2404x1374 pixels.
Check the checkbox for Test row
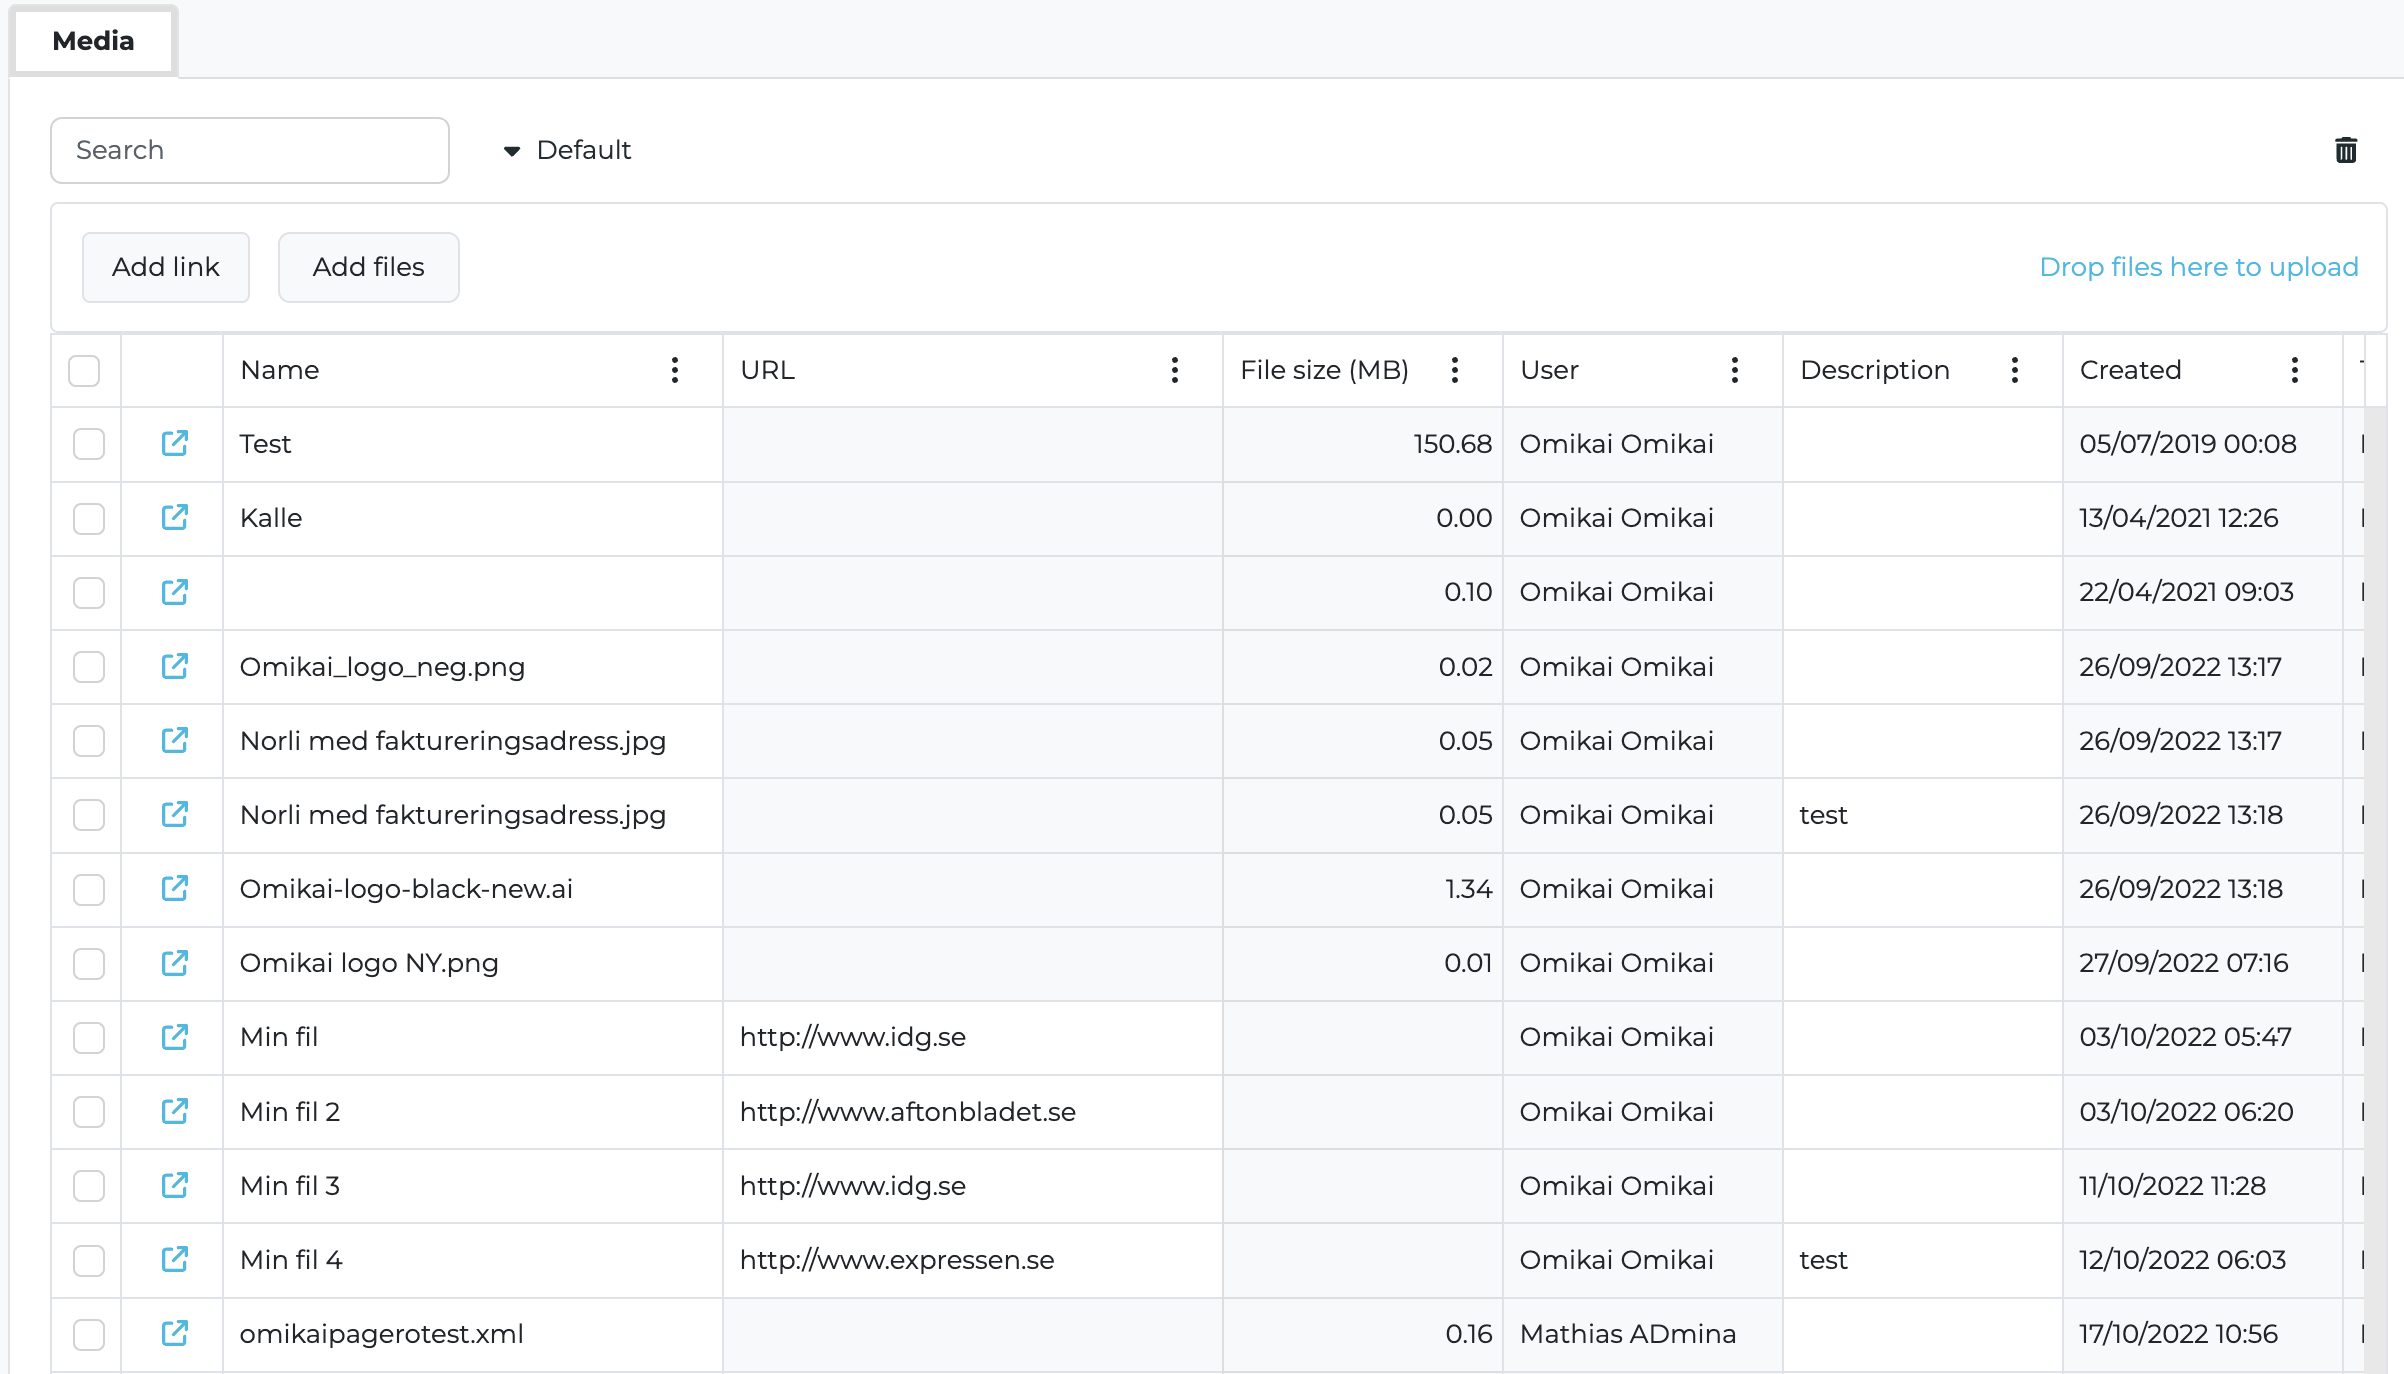(89, 444)
